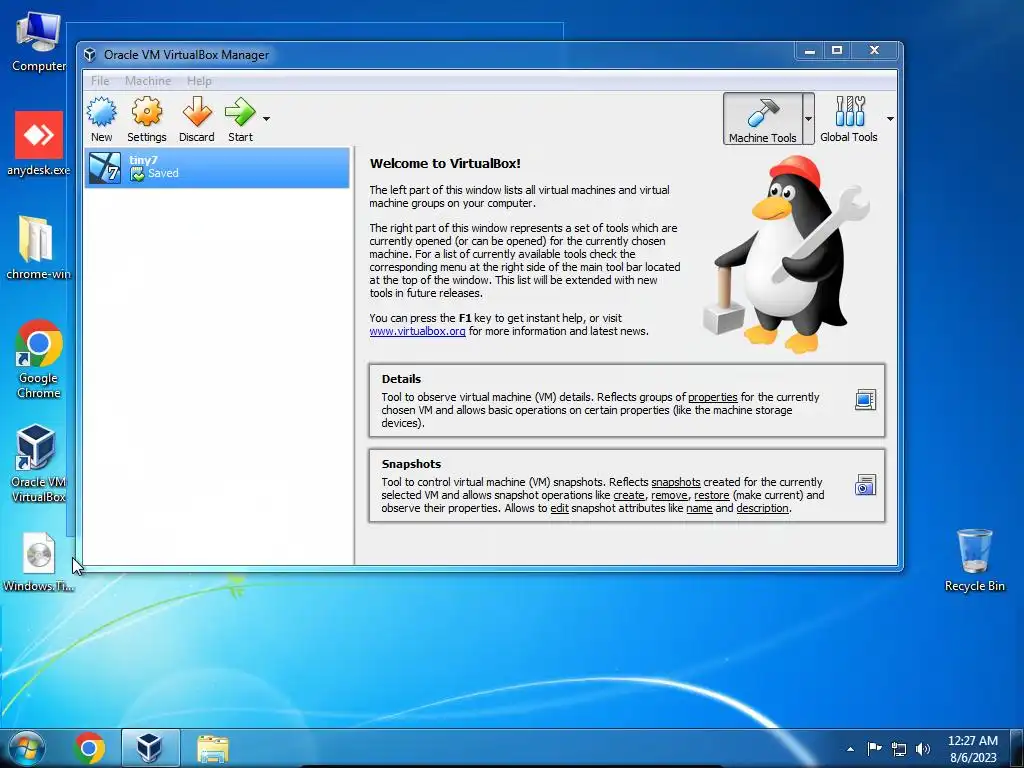Viewport: 1024px width, 768px height.
Task: Click the create link
Action: point(629,495)
